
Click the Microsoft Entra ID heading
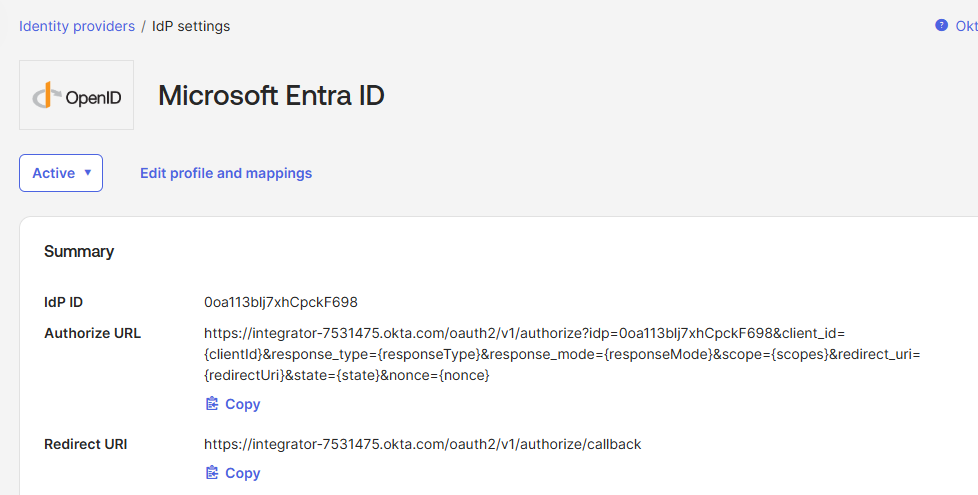pyautogui.click(x=271, y=95)
